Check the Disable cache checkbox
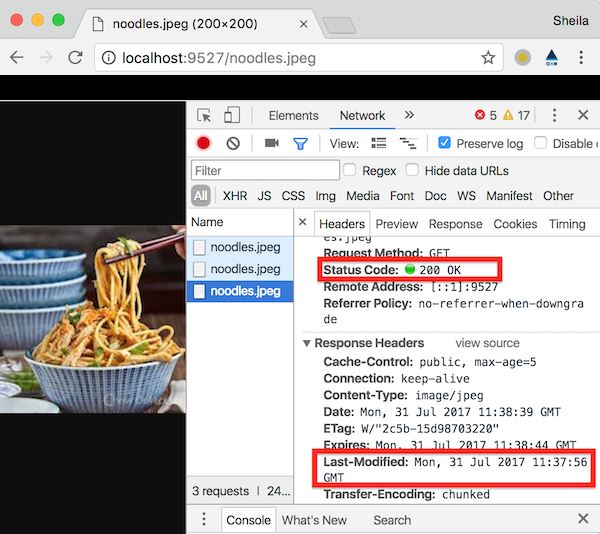Image resolution: width=600 pixels, height=534 pixels. (x=540, y=143)
